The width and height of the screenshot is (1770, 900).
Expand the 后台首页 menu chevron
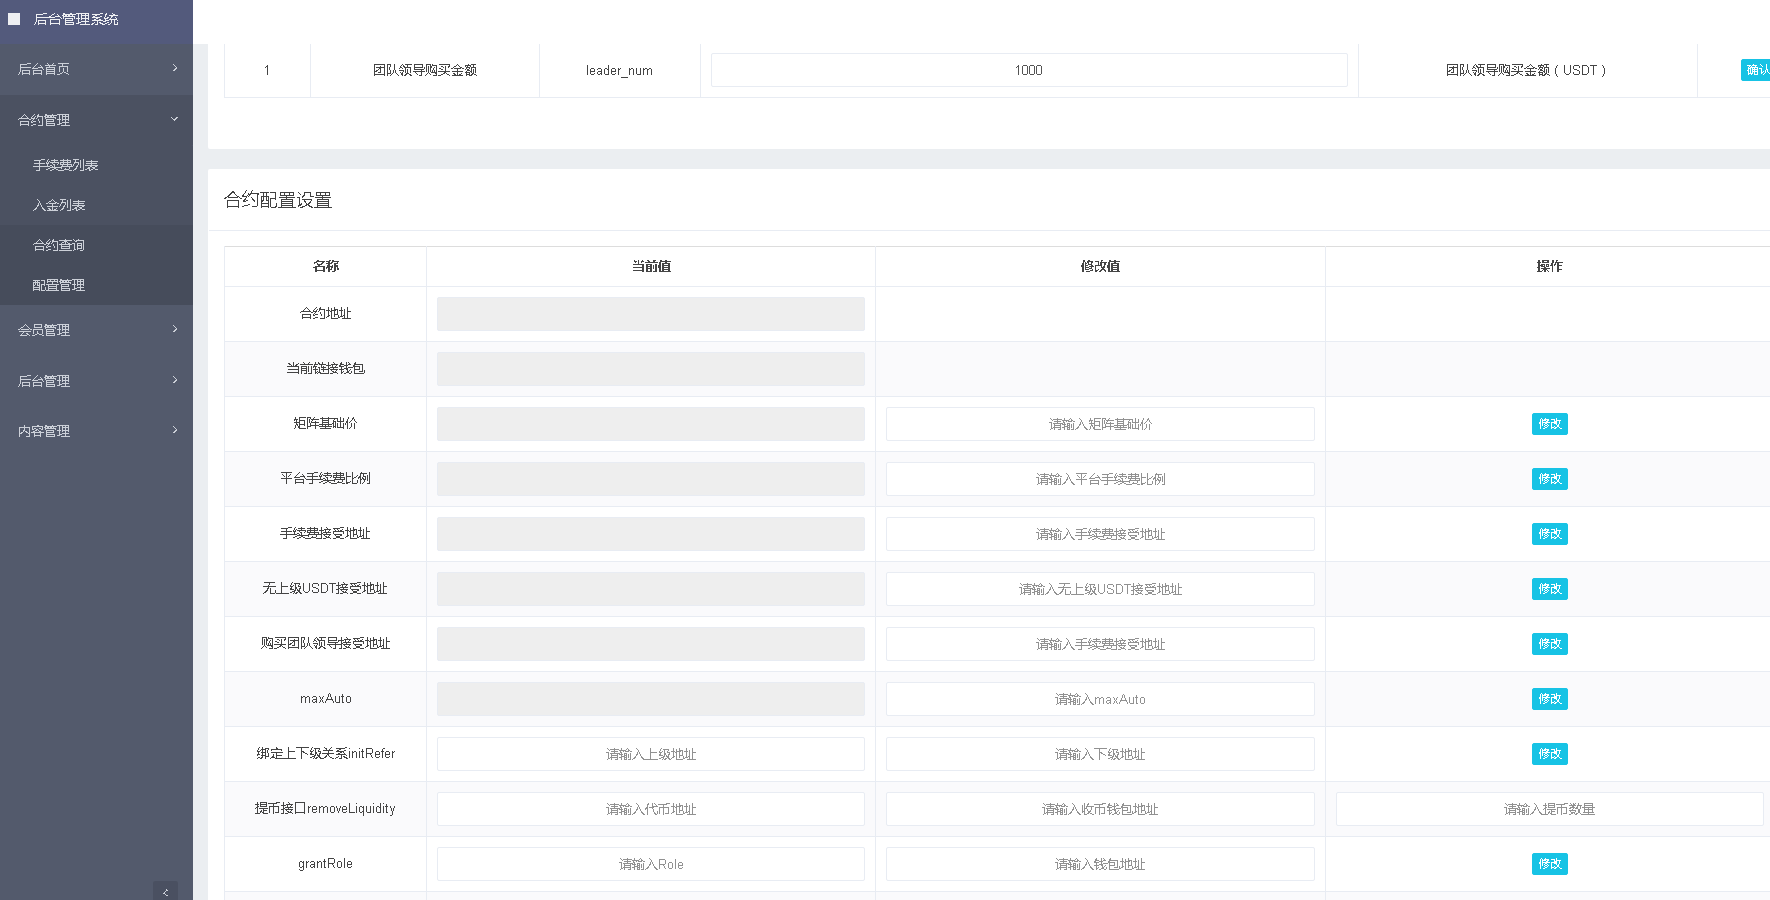tap(175, 68)
